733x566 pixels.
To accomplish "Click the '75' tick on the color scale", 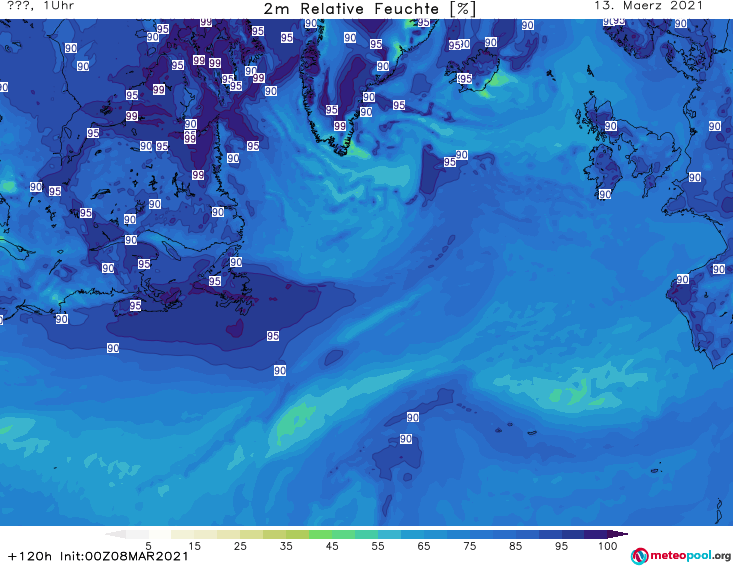I will 469,546.
